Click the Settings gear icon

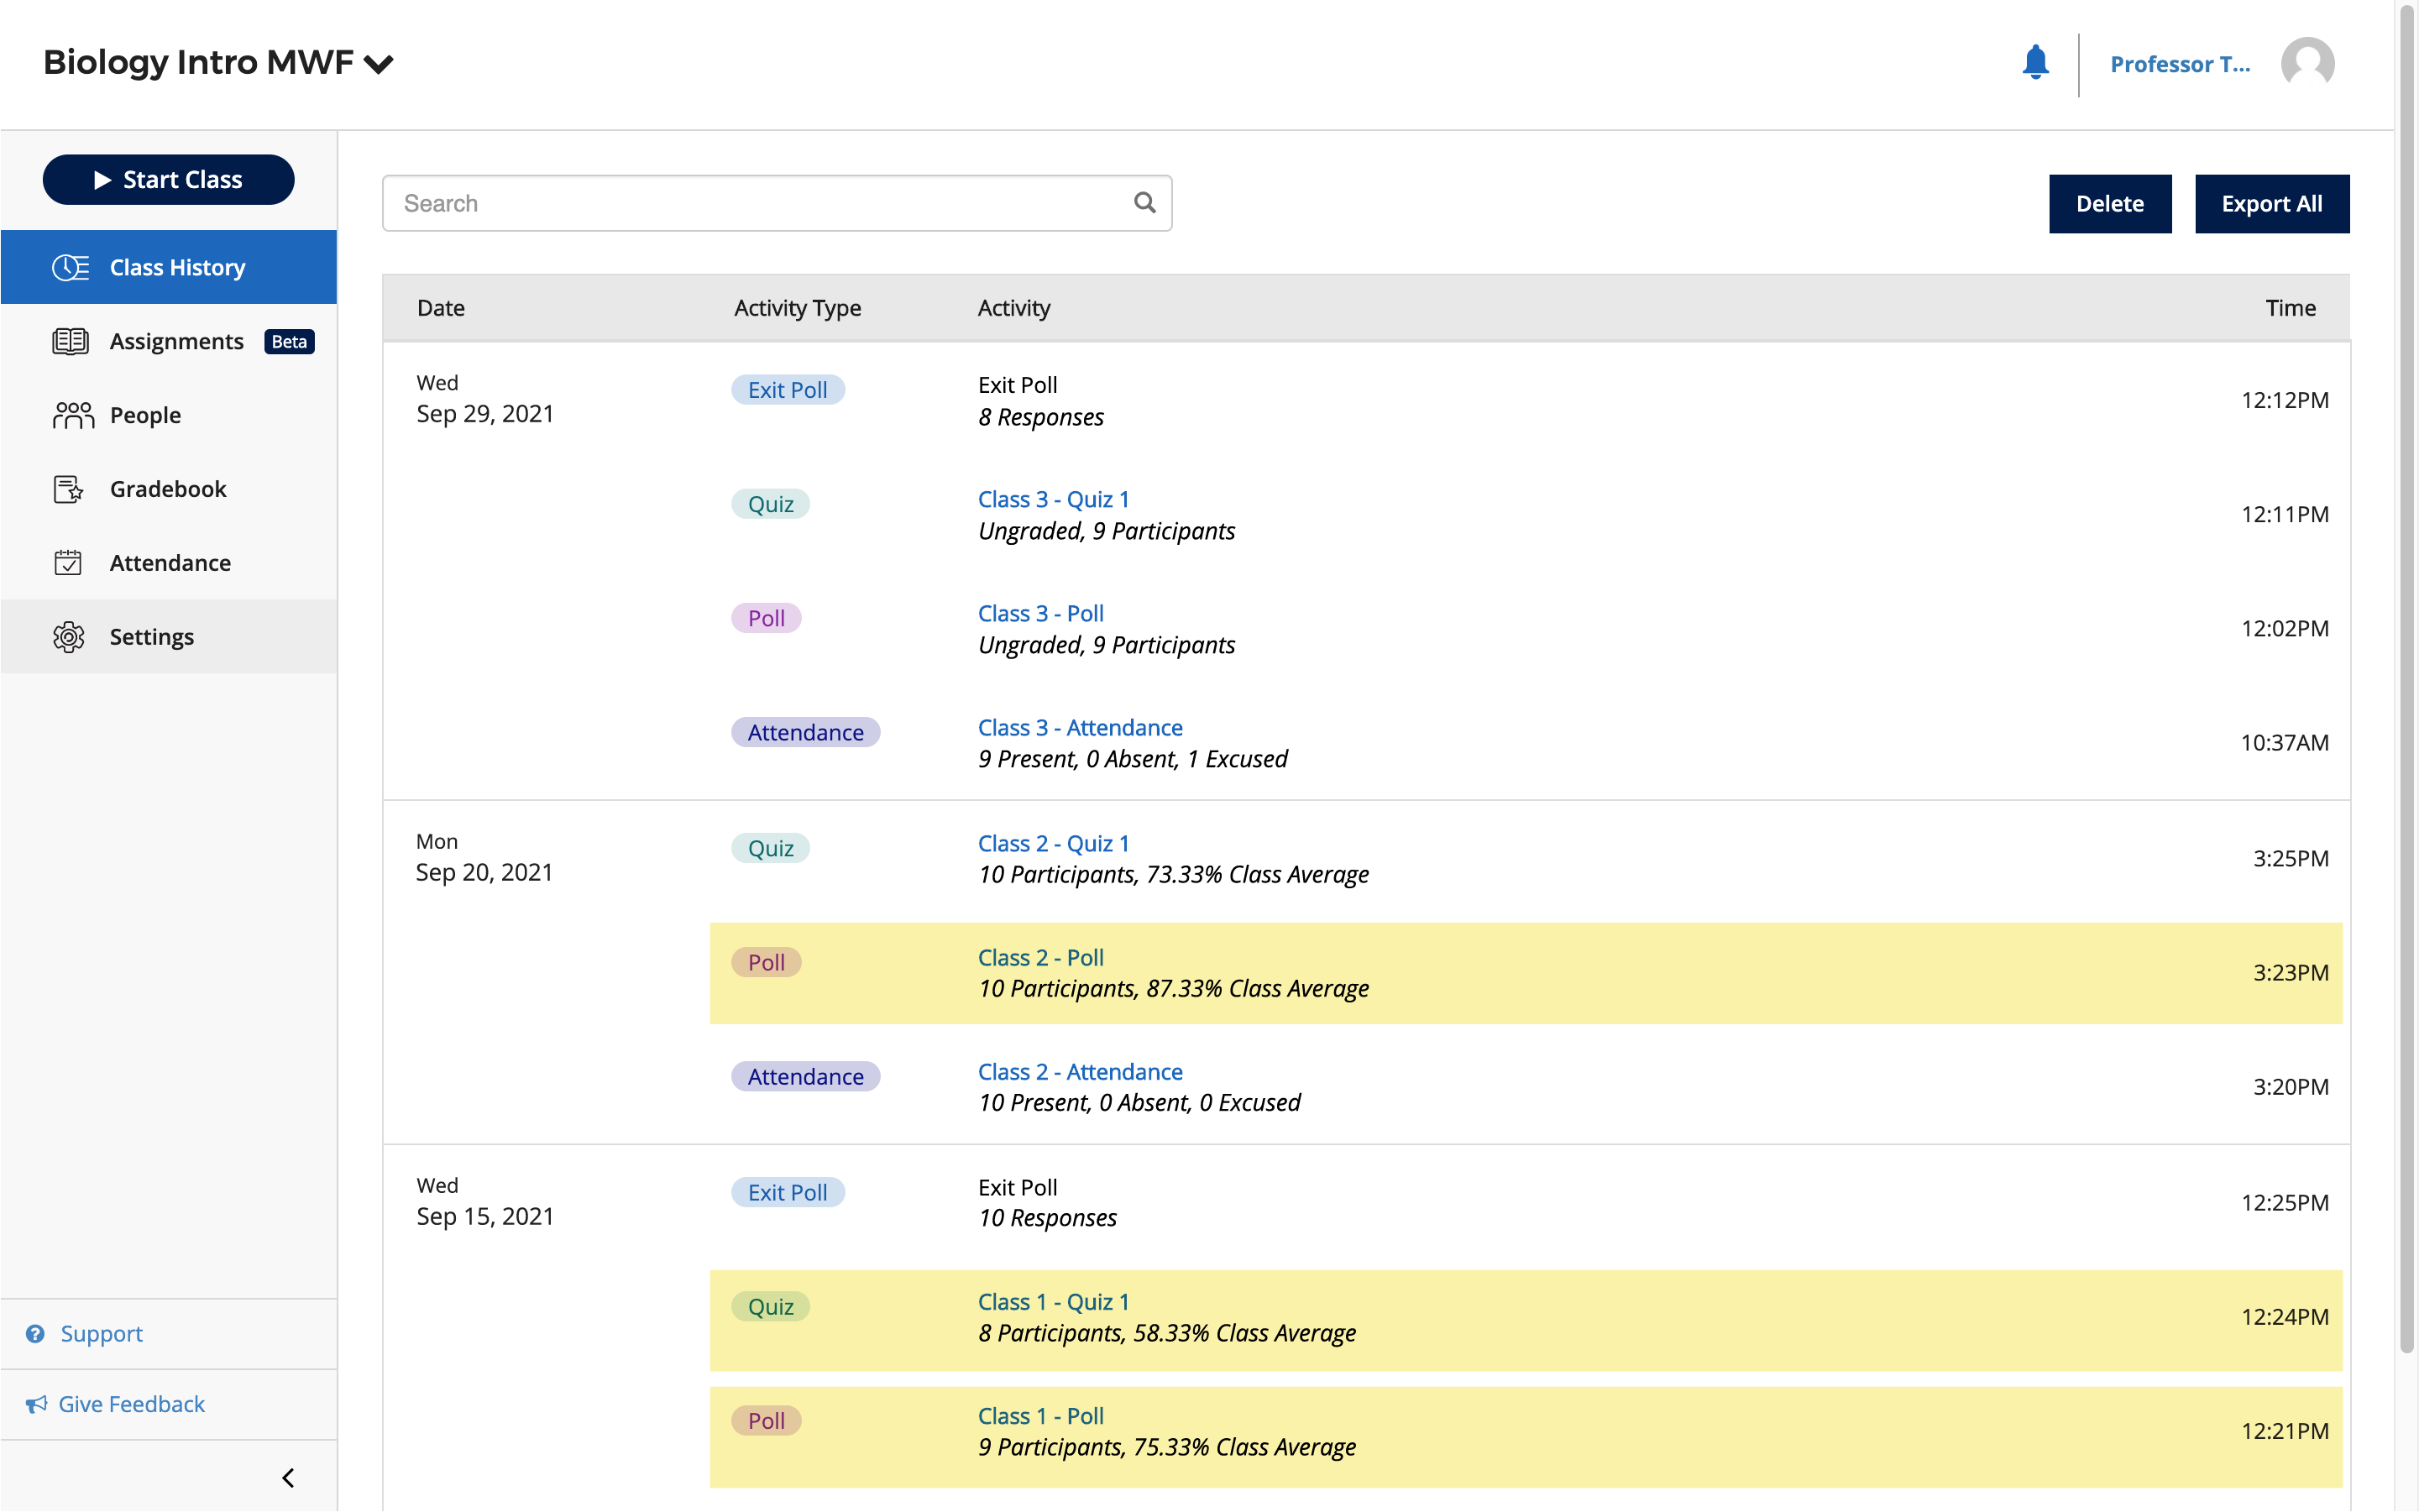[68, 637]
